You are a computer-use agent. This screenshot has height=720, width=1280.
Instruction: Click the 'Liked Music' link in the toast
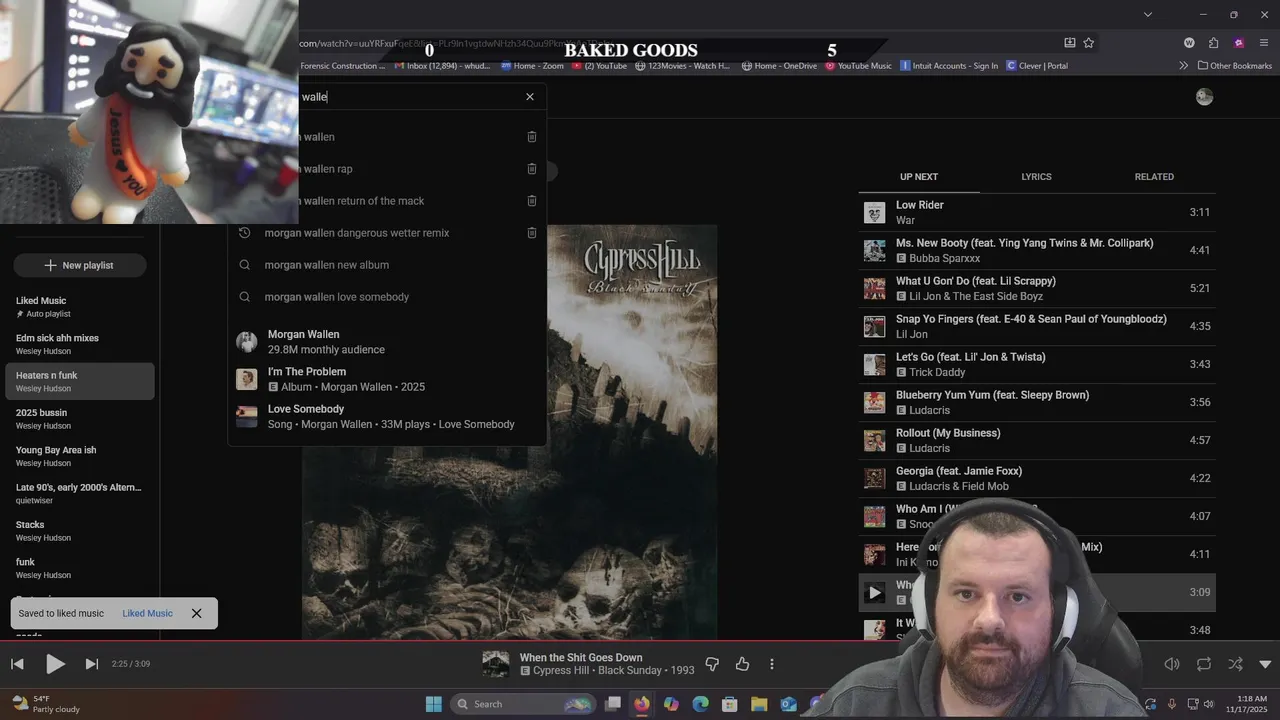147,613
